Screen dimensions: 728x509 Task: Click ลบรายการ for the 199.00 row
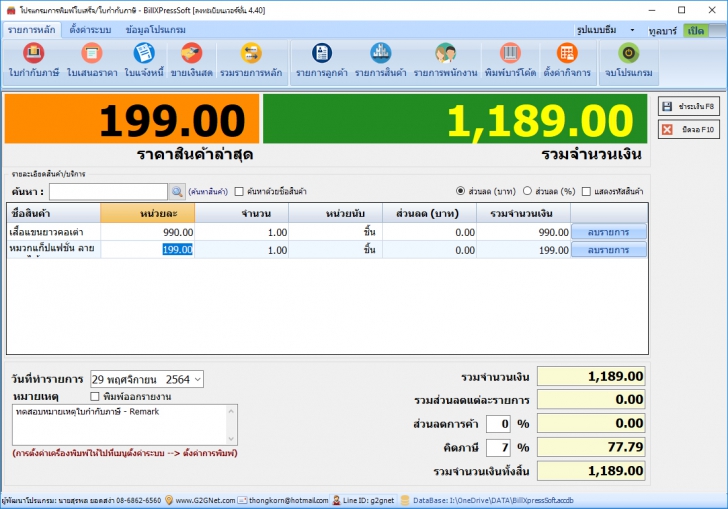pyautogui.click(x=608, y=250)
